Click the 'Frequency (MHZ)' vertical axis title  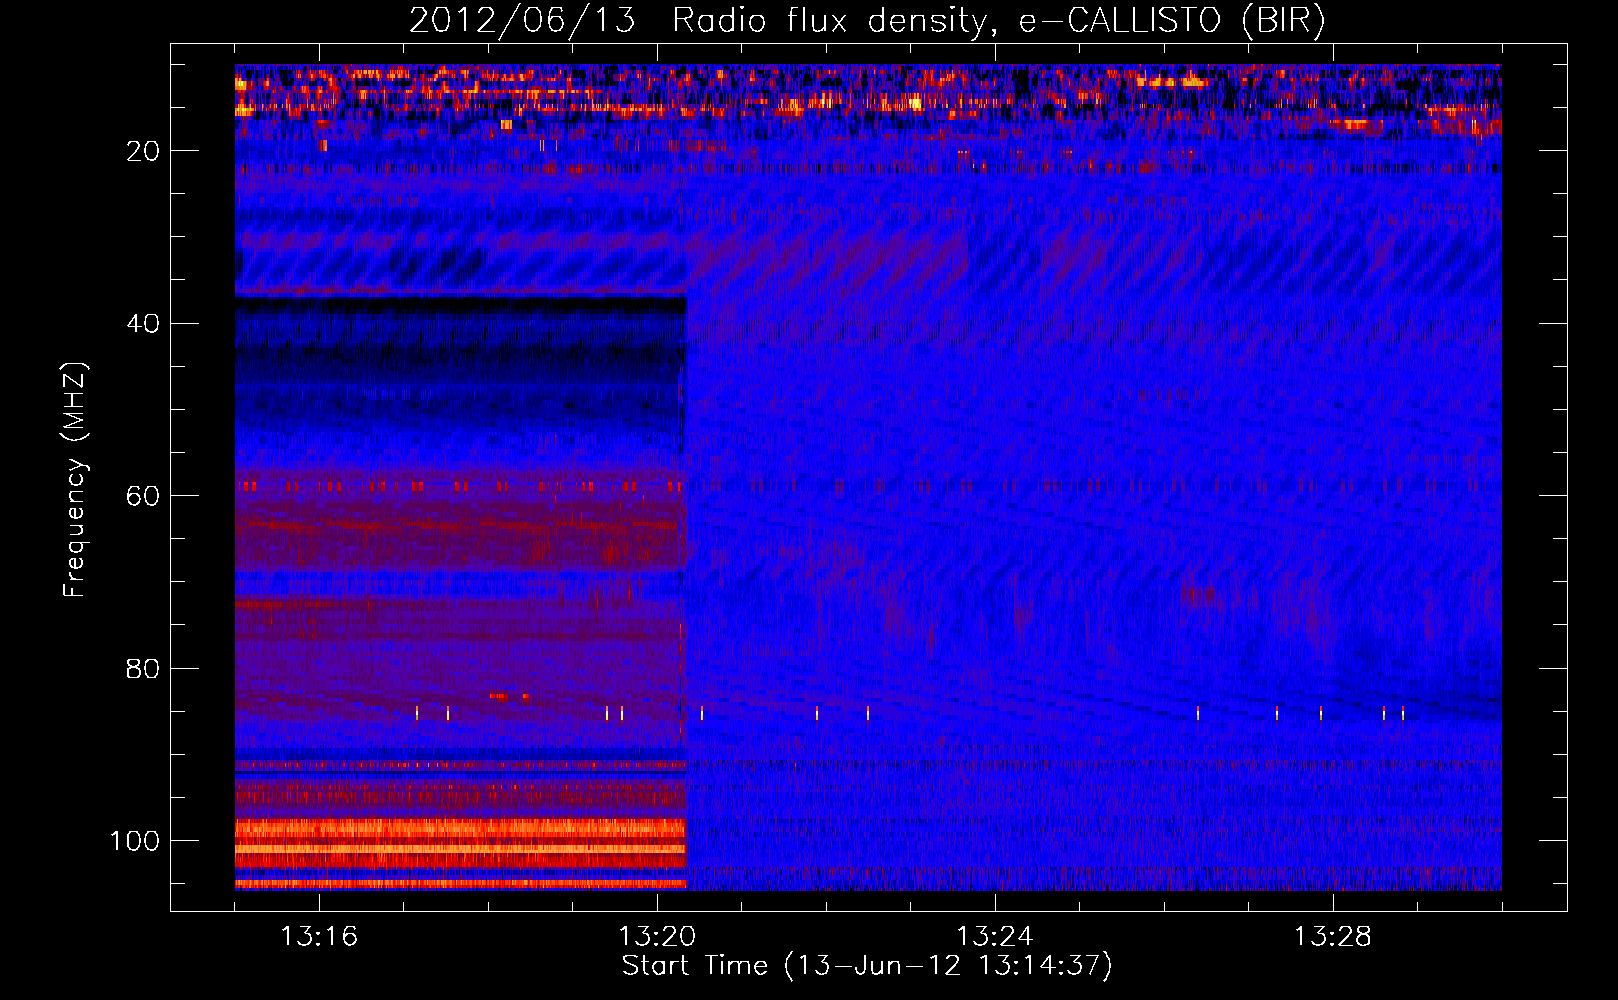[76, 479]
